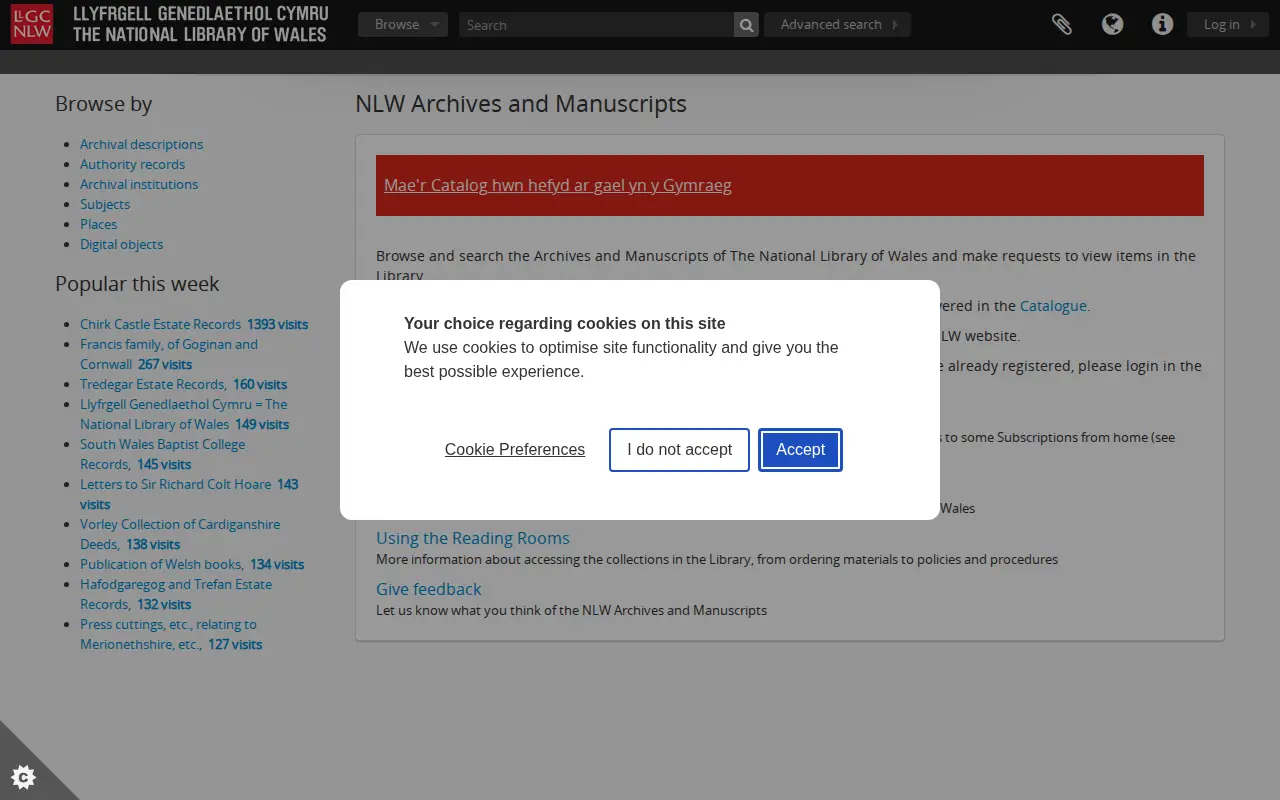
Task: Choose I do not accept cookies
Action: (679, 450)
